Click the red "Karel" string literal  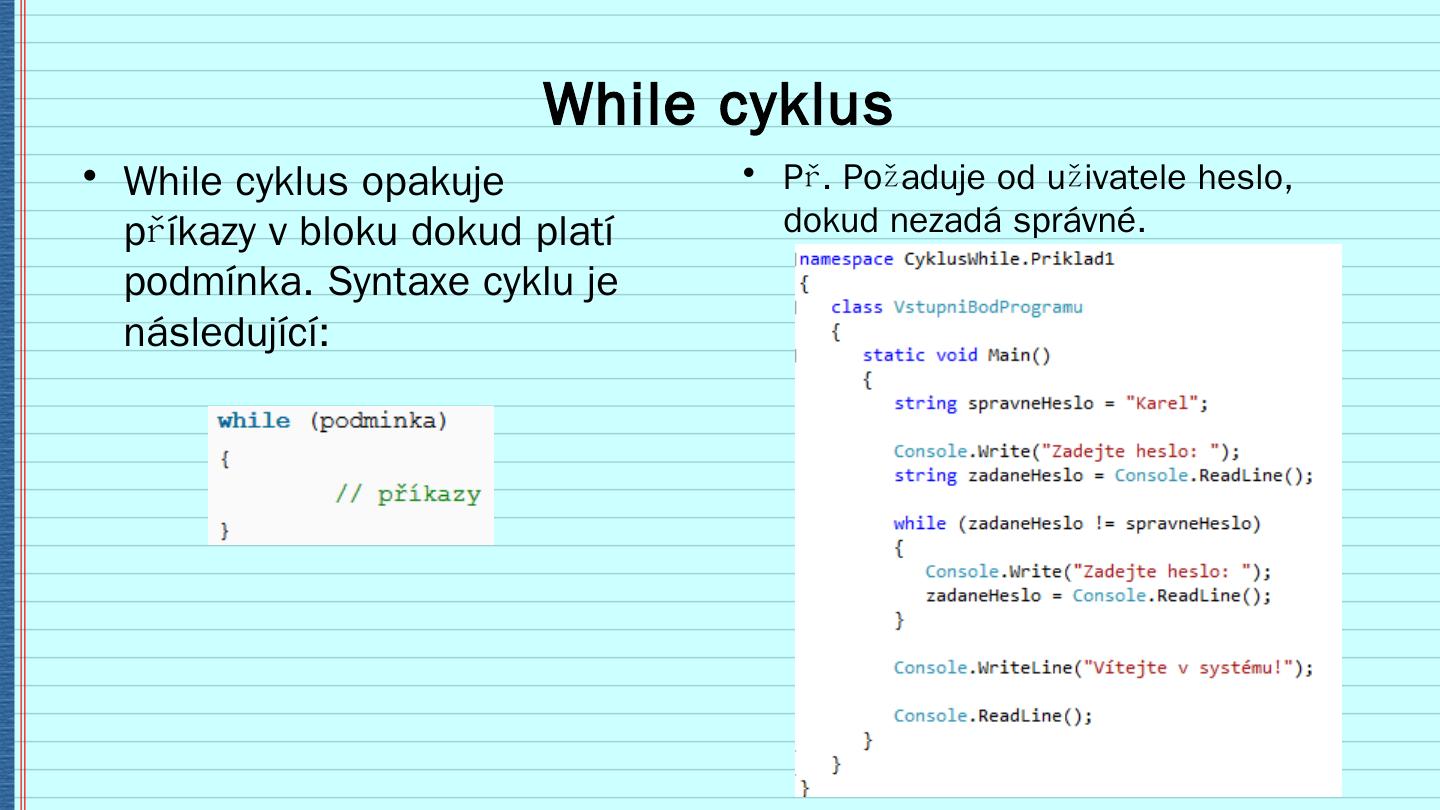point(1161,403)
